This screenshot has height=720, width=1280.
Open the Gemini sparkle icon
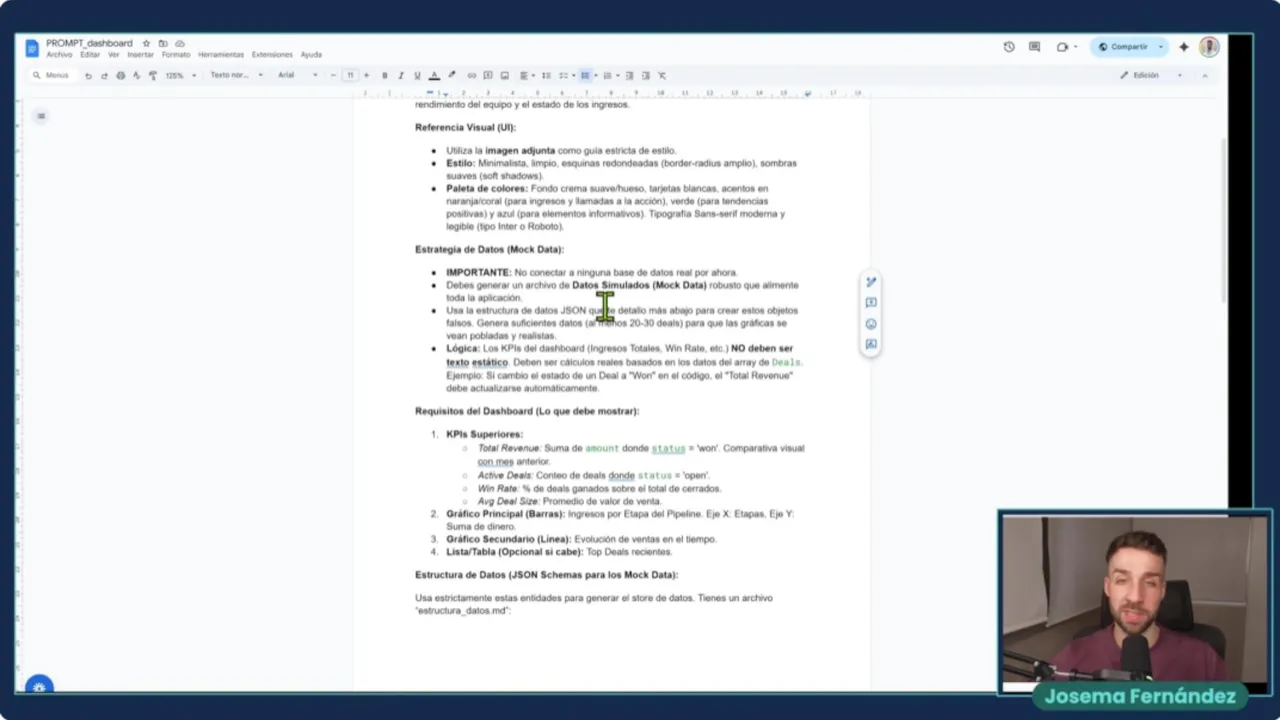(x=1184, y=47)
